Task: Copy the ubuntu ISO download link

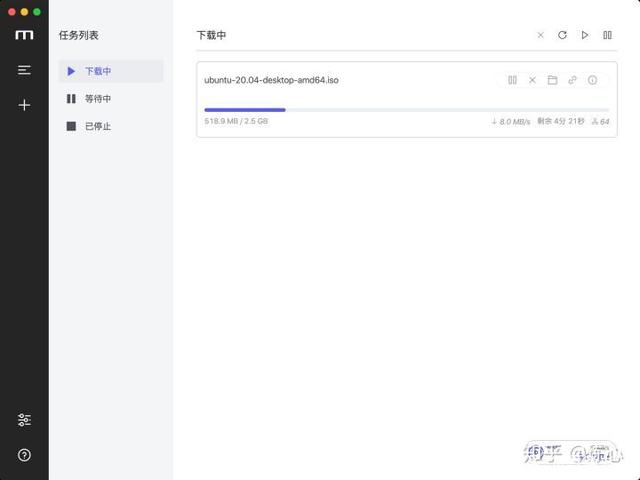Action: click(572, 80)
